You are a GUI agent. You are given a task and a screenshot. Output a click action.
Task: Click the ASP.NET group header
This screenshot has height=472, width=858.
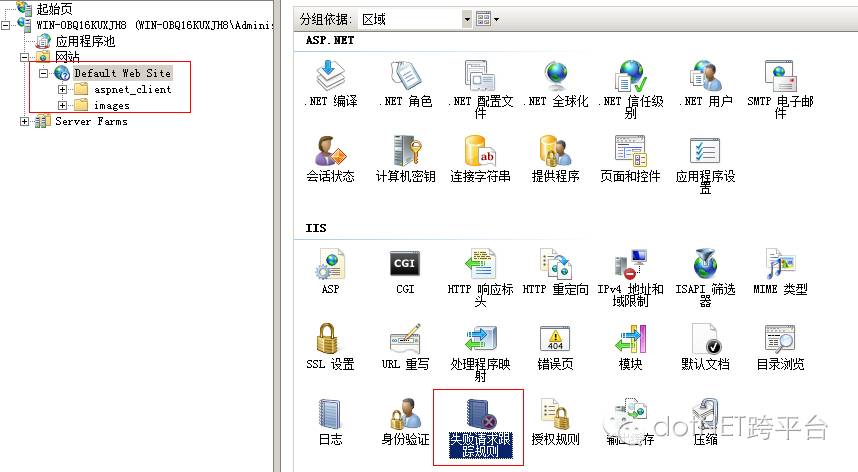pyautogui.click(x=329, y=40)
